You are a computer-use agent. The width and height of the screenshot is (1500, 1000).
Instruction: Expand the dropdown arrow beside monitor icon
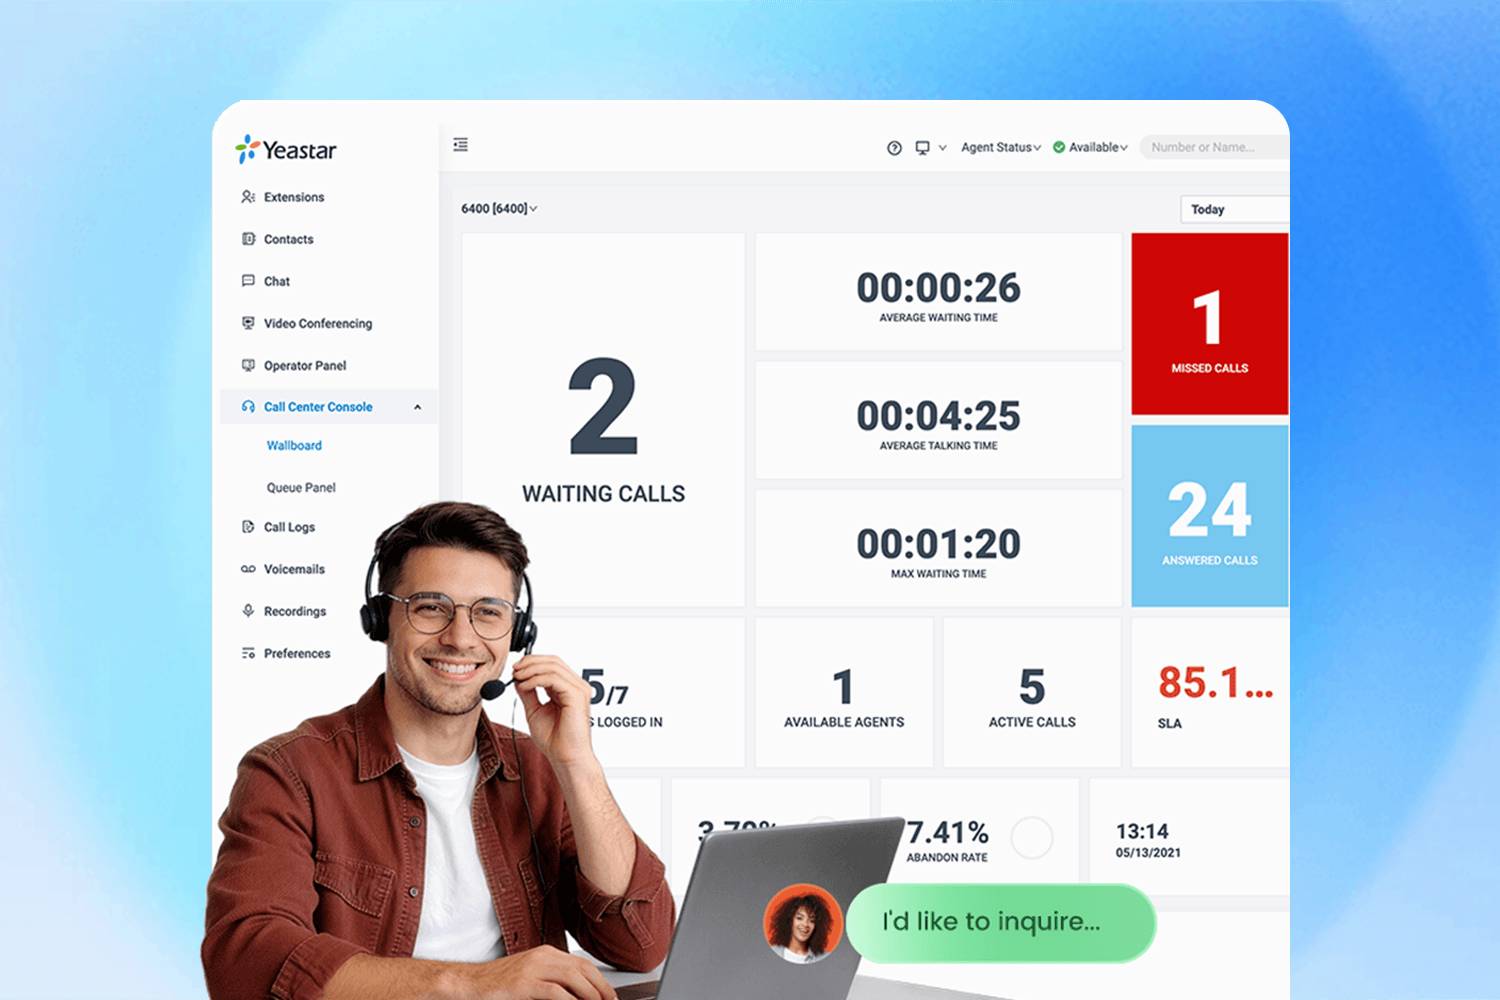pos(942,148)
